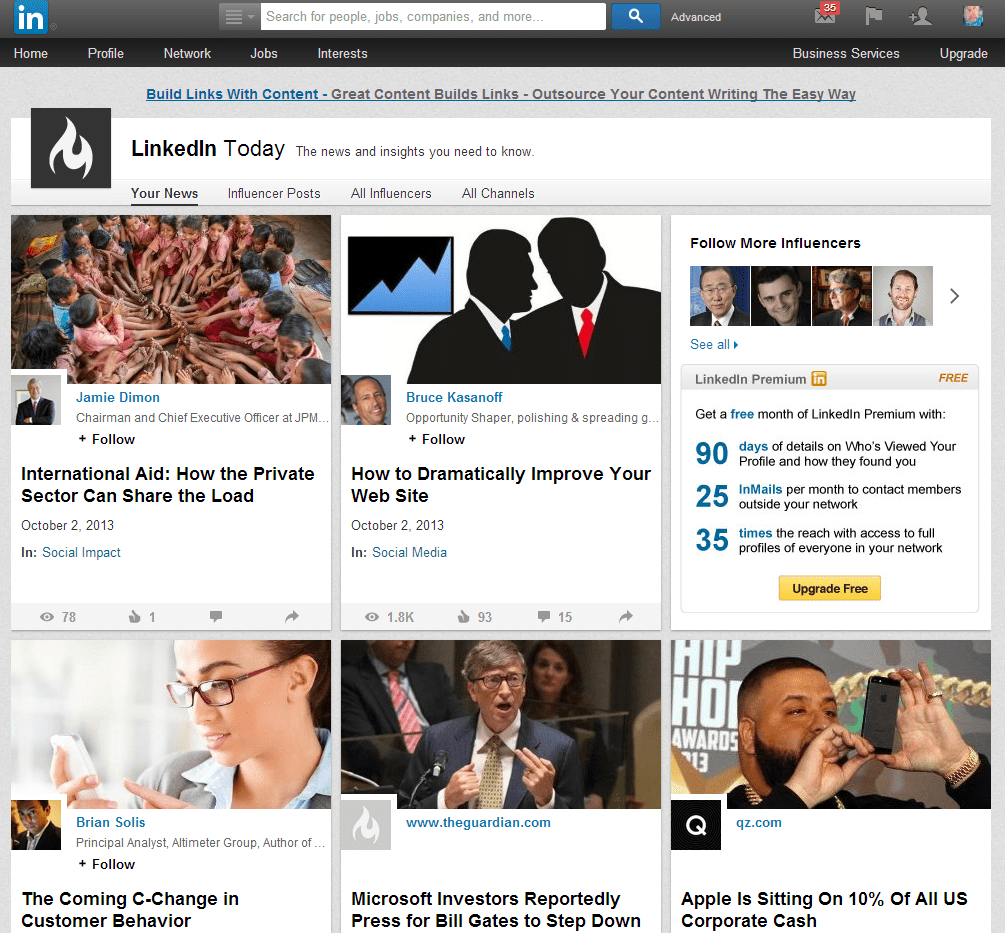The width and height of the screenshot is (1005, 933).
Task: Click the Upgrade Free button
Action: coord(829,588)
